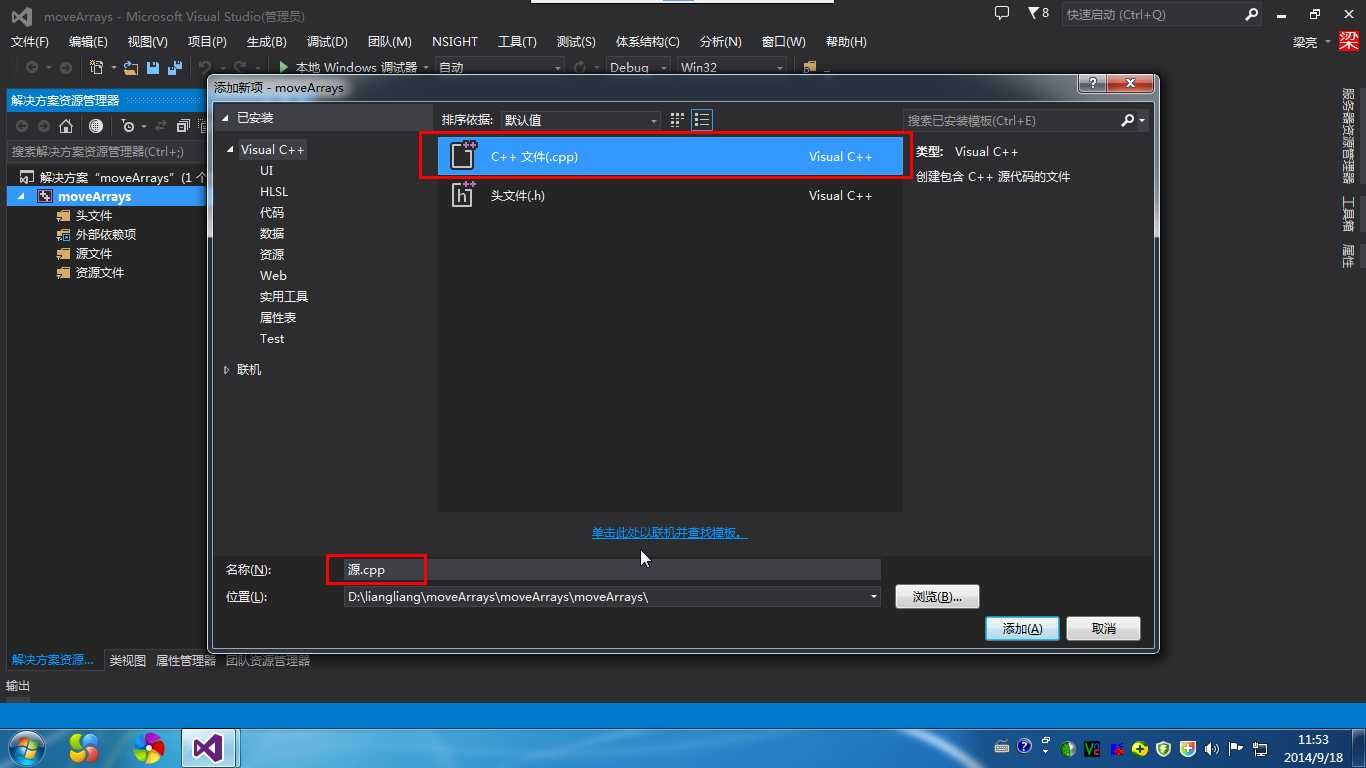Open the 项目(P) menu
The image size is (1366, 768).
click(x=207, y=42)
